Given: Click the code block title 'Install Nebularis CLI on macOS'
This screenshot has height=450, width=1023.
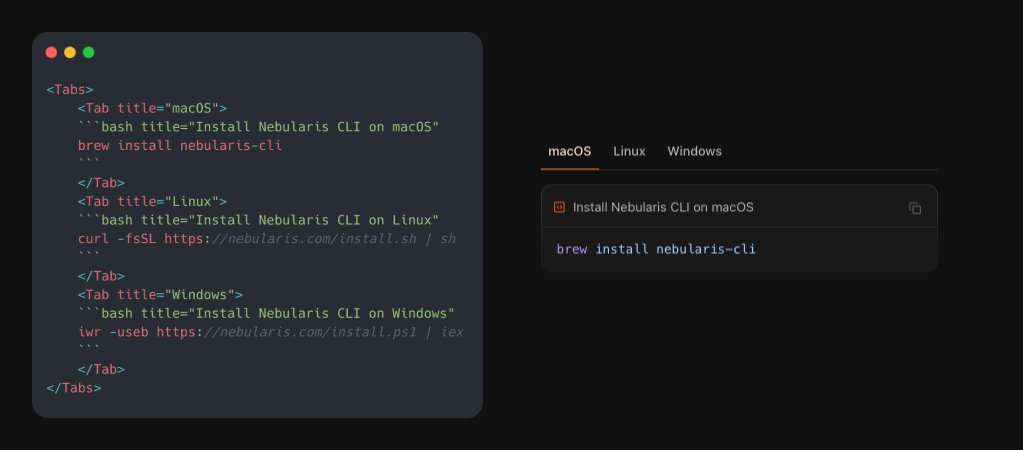Looking at the screenshot, I should click(x=663, y=207).
